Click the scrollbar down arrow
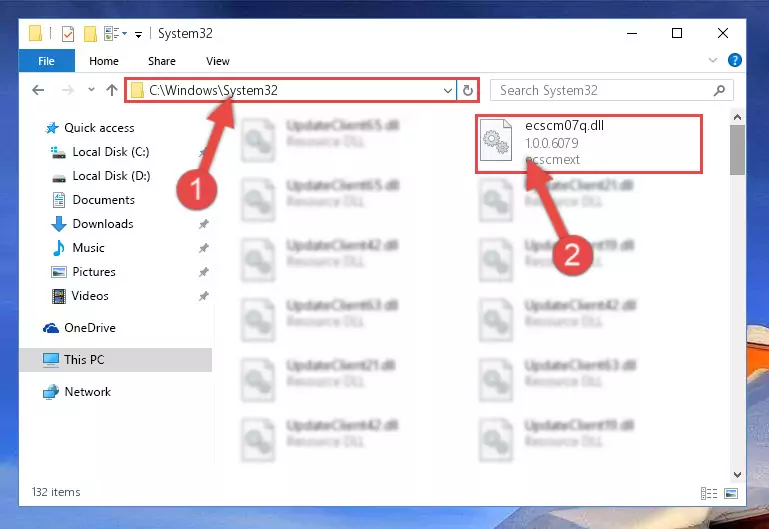The image size is (769, 529). tap(737, 475)
